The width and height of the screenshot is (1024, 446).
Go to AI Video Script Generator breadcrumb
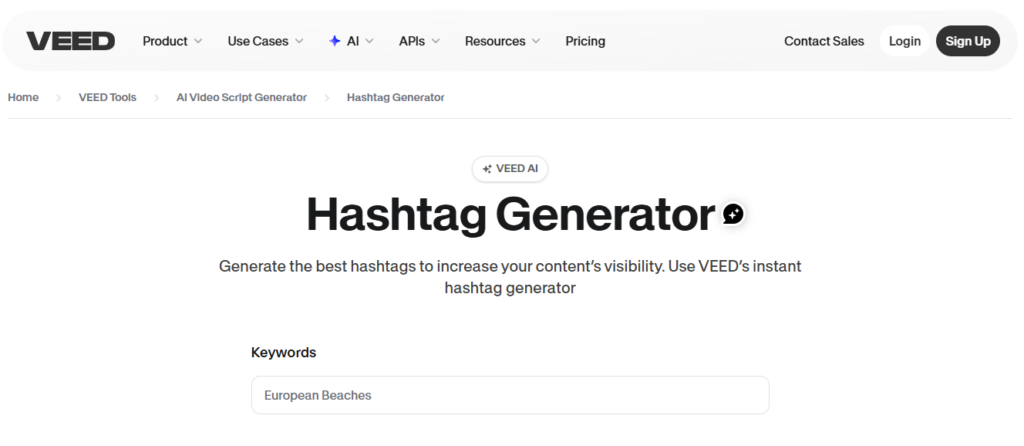click(x=241, y=98)
